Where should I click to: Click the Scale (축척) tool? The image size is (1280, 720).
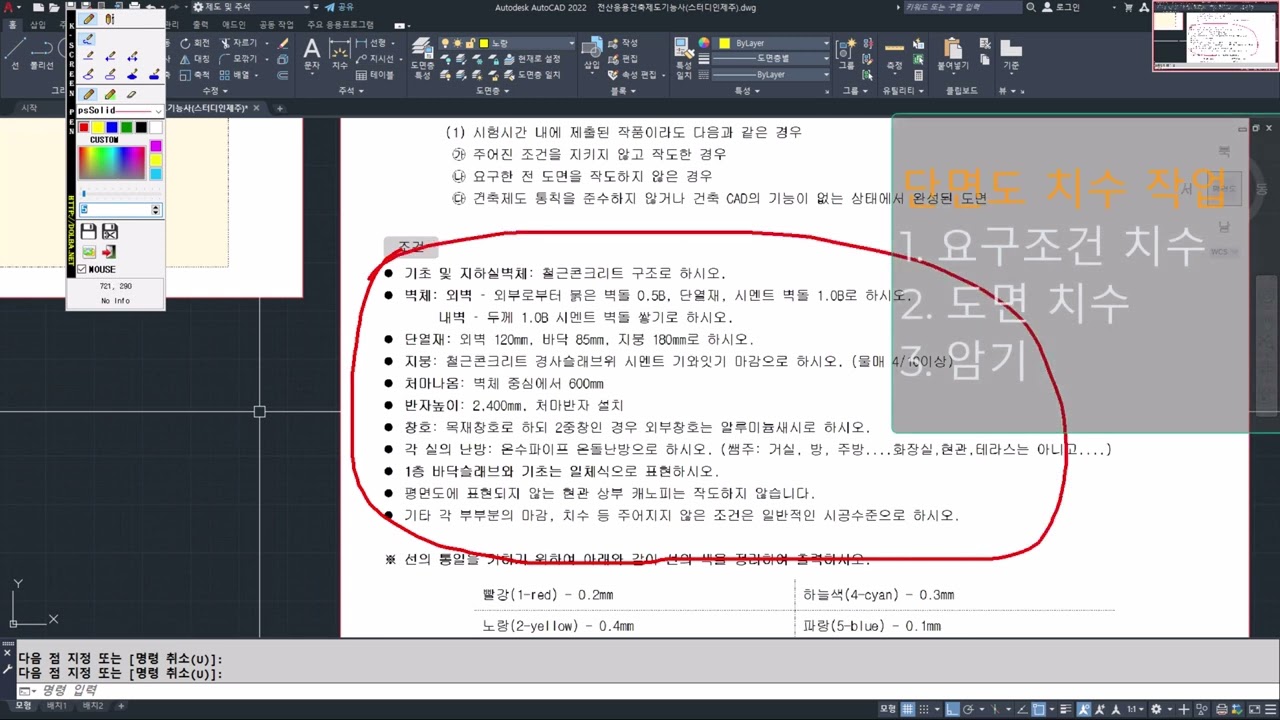(195, 75)
